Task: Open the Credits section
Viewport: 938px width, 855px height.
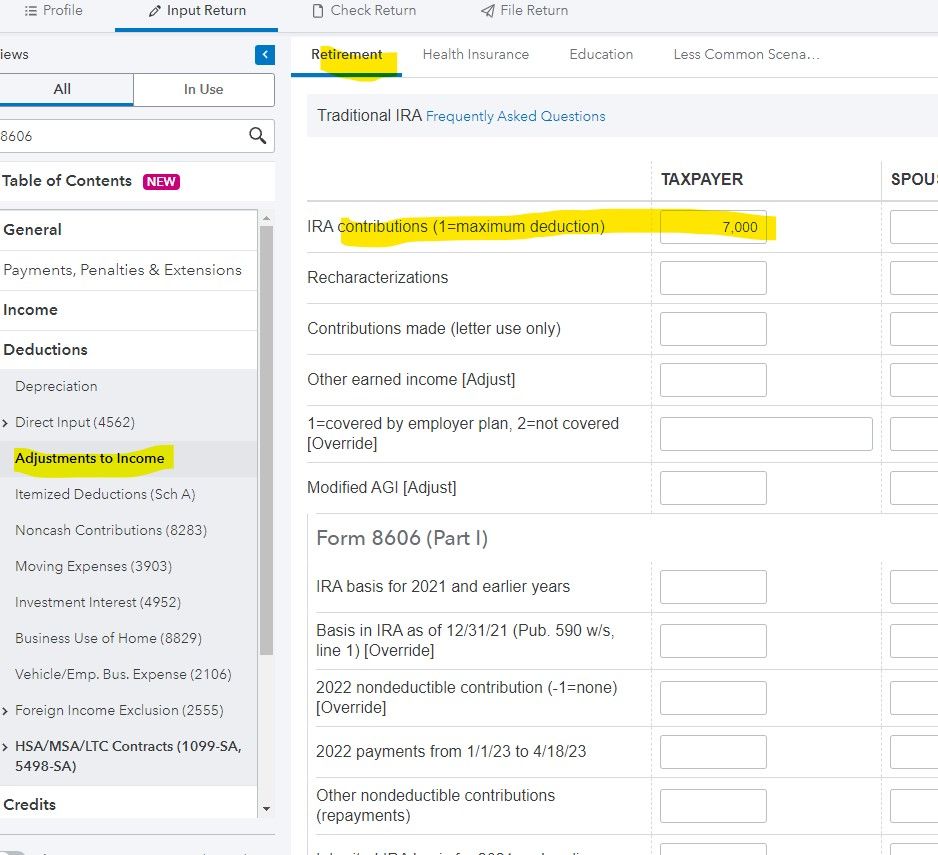Action: 30,804
